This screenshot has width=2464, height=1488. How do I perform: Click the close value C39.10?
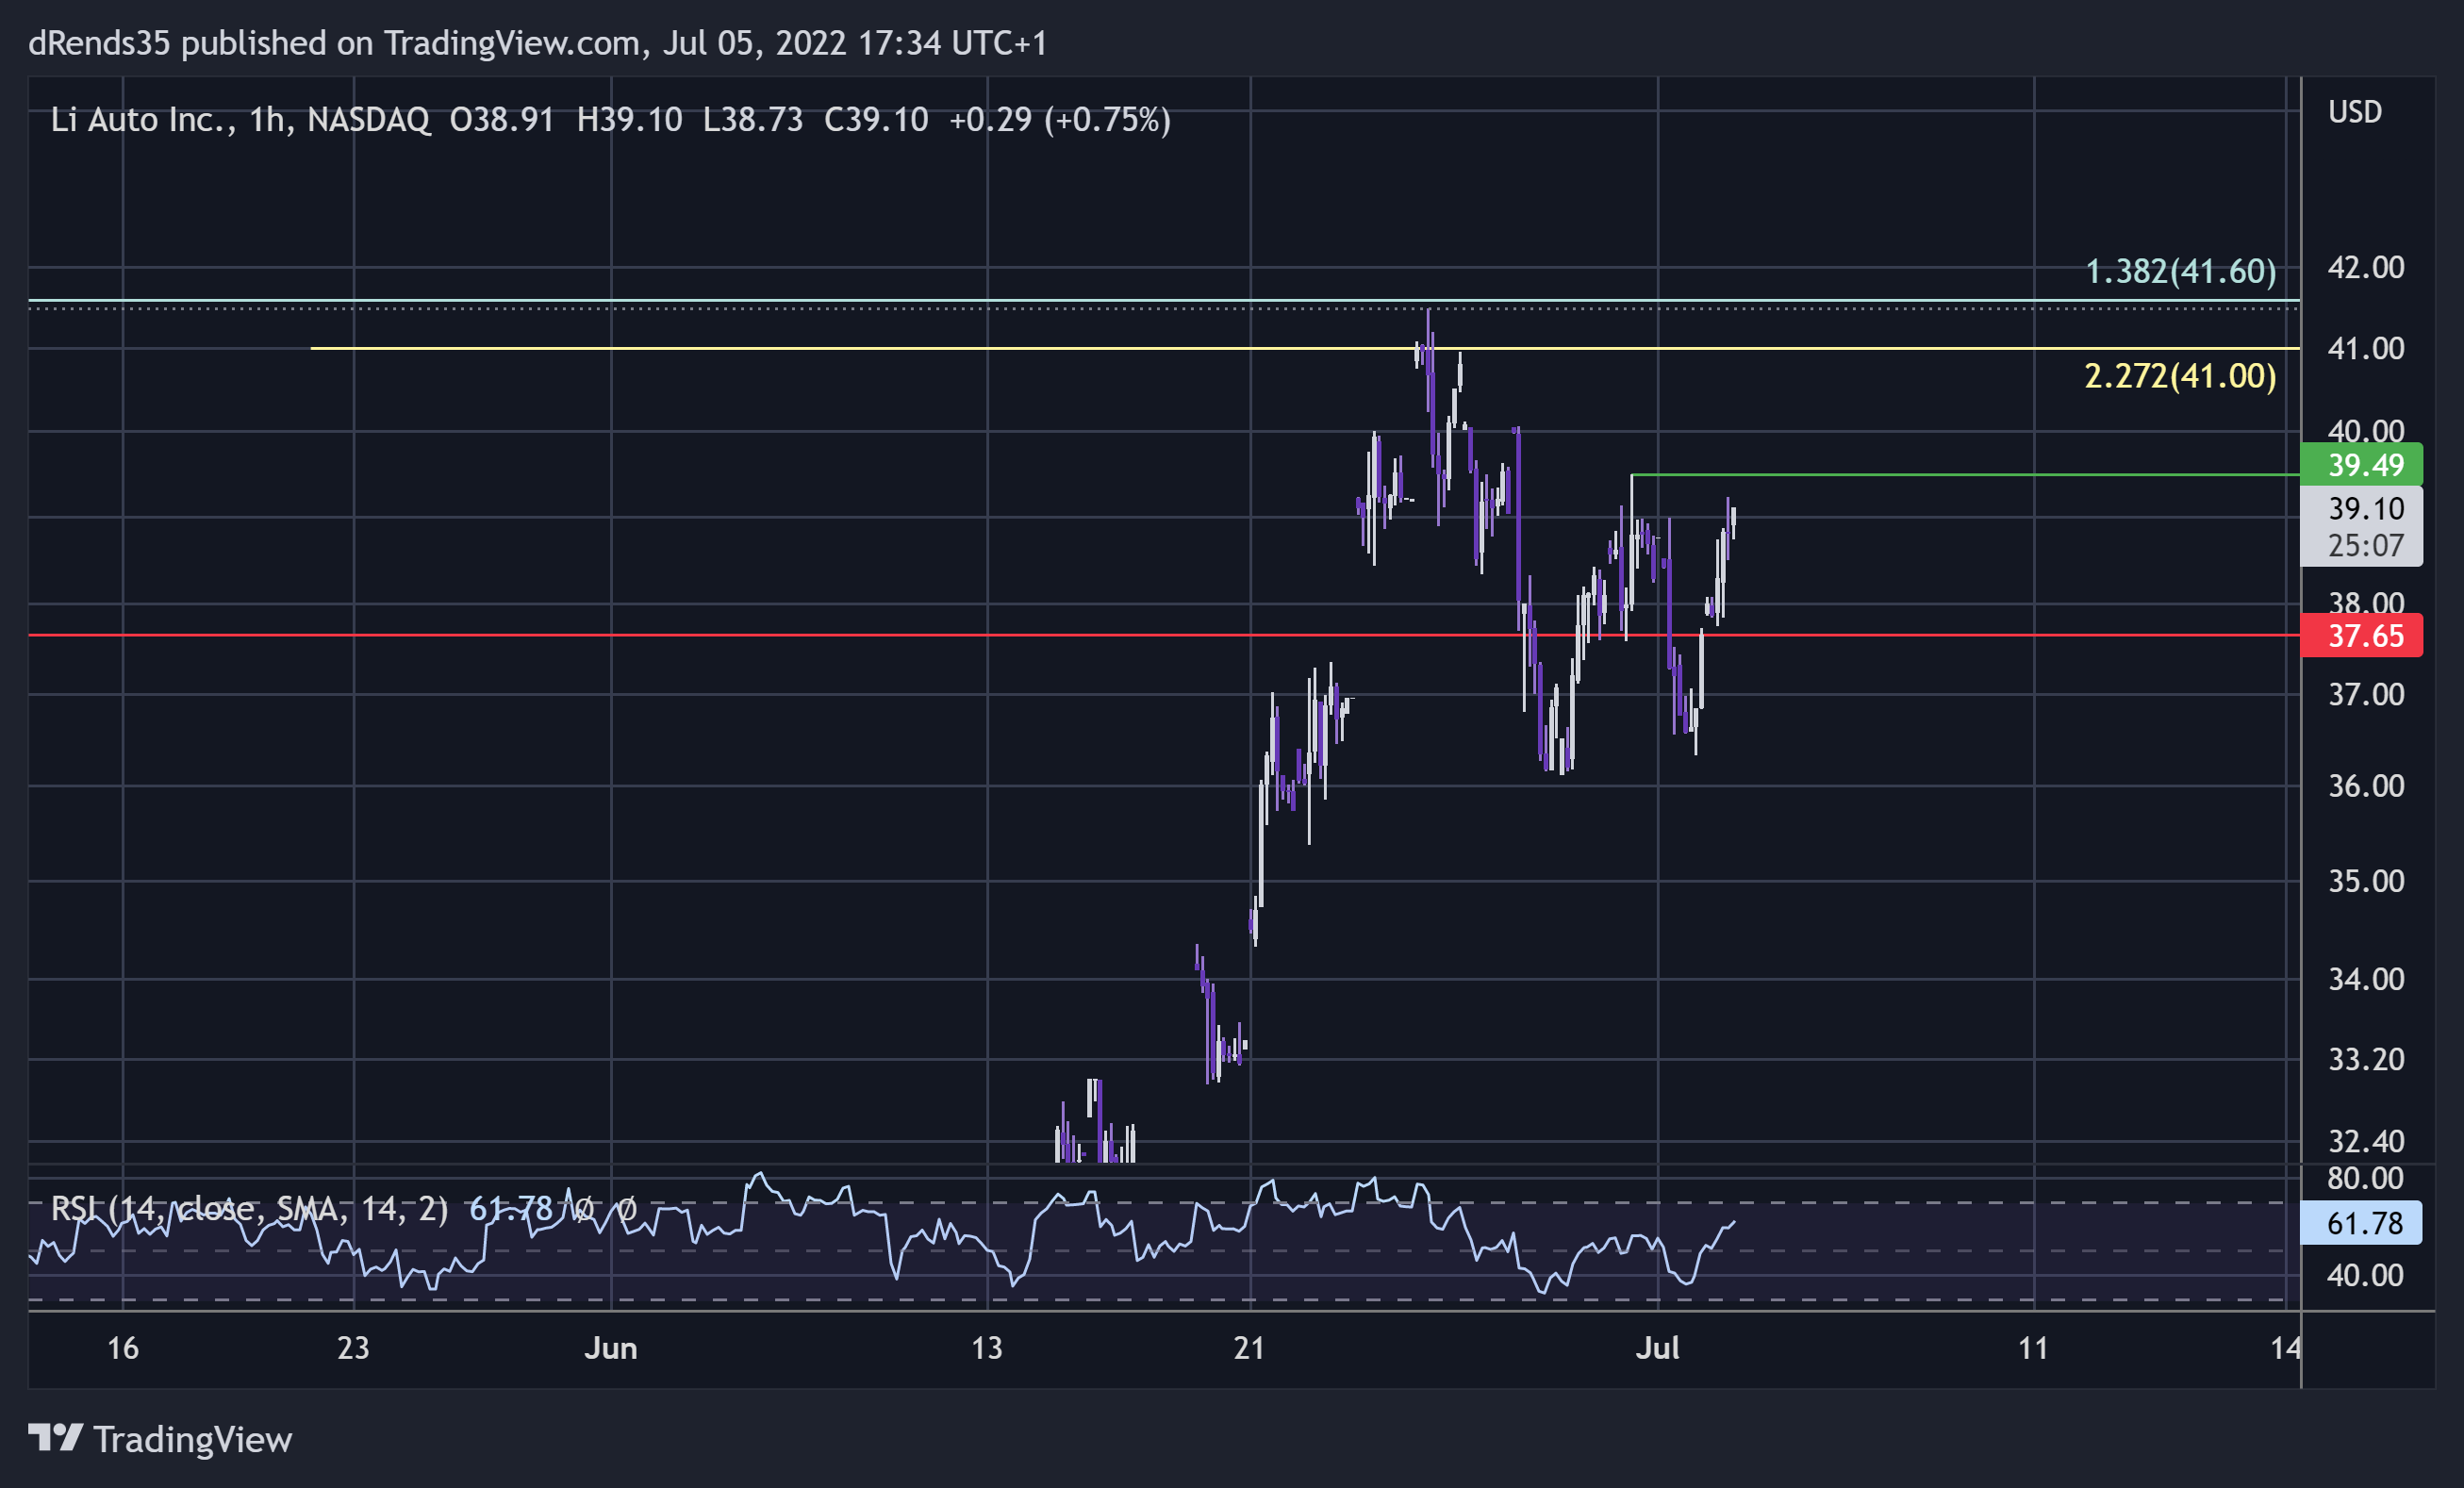[x=876, y=120]
